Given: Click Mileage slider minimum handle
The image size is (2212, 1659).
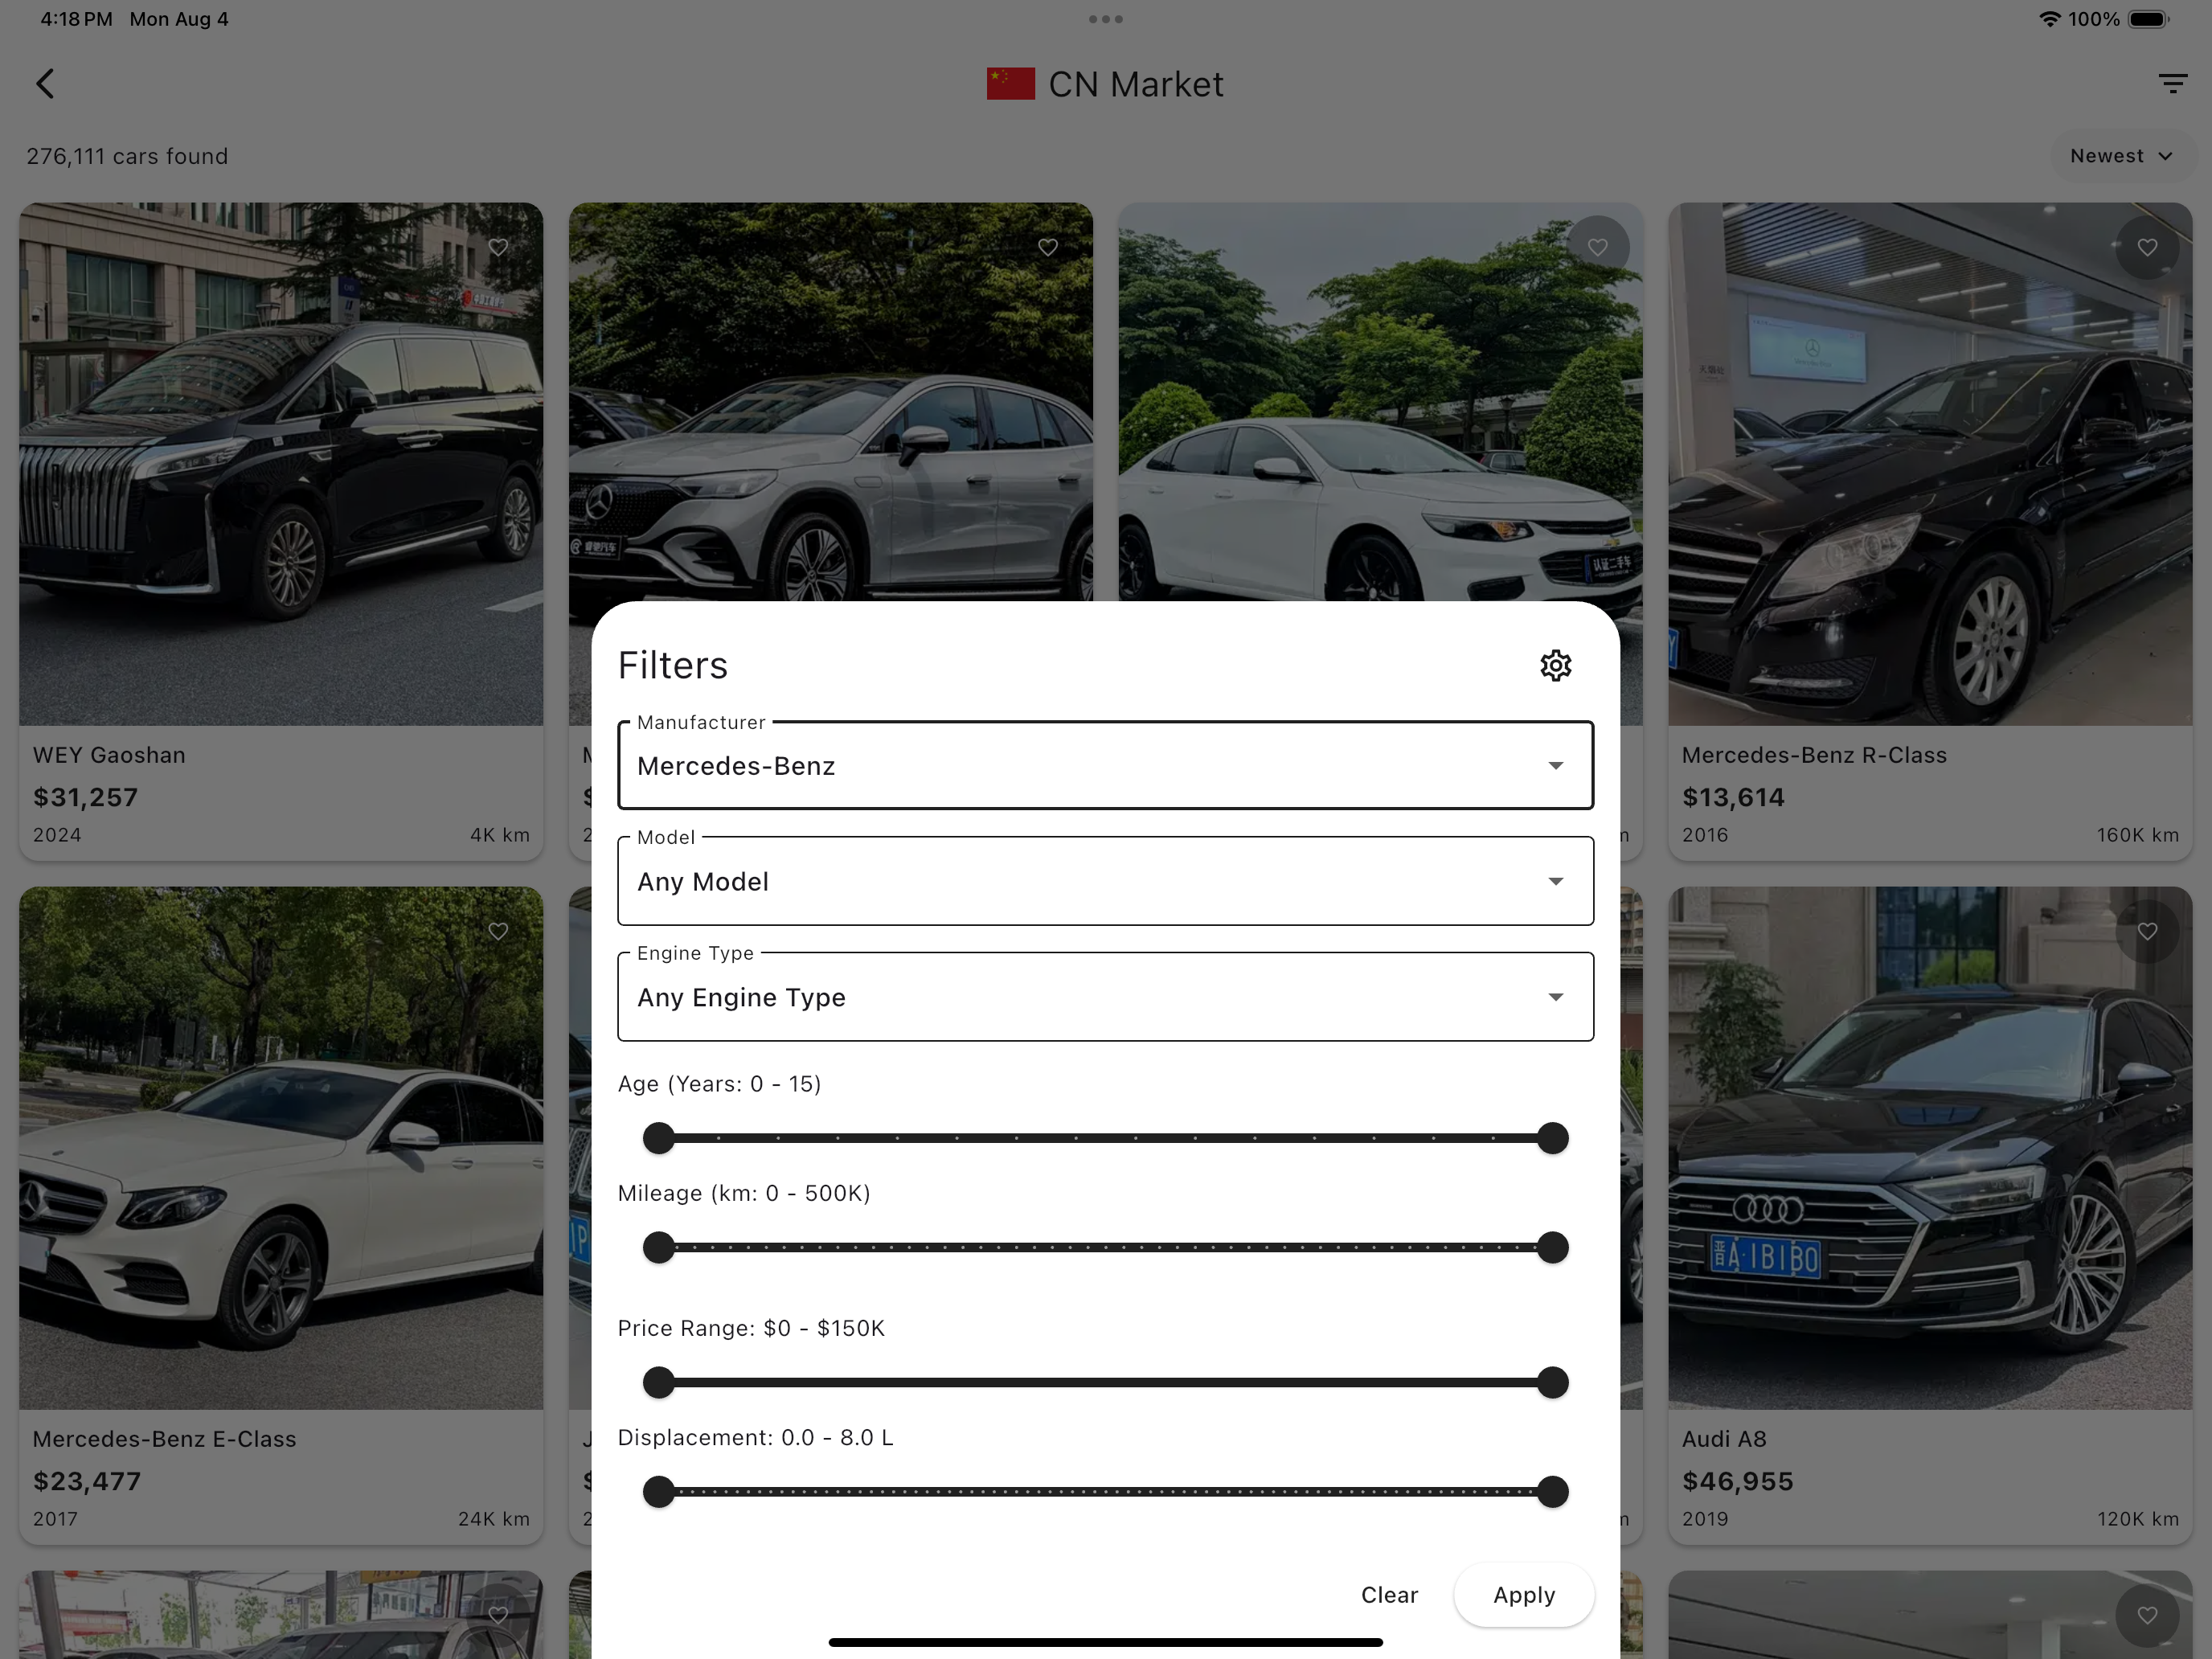Looking at the screenshot, I should click(658, 1247).
